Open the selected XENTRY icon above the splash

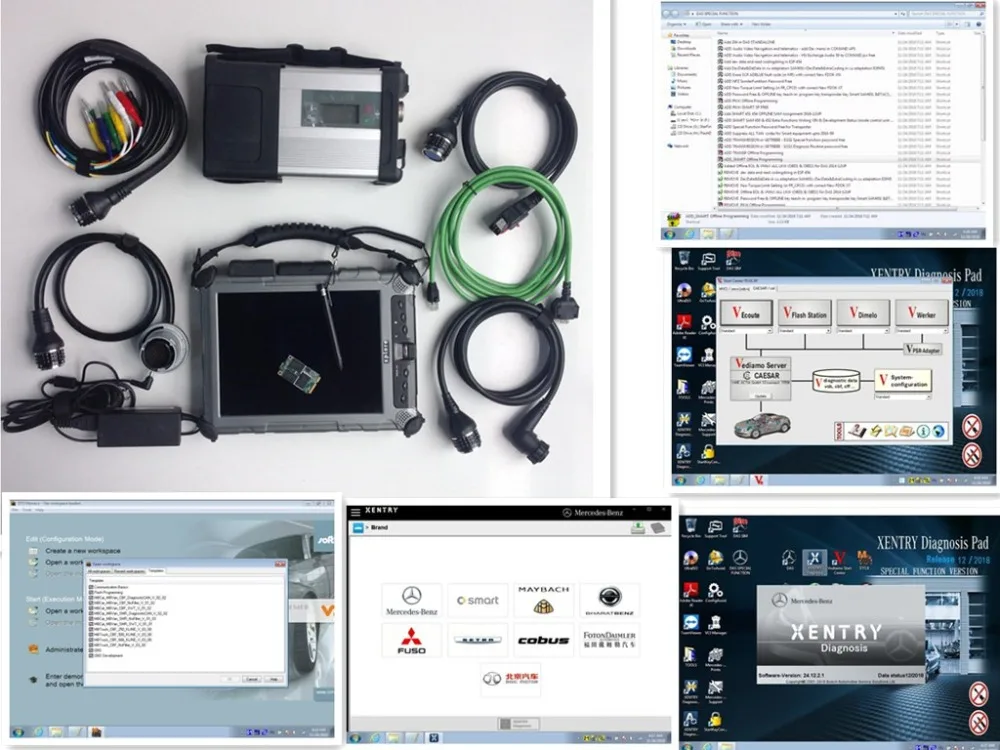[x=814, y=561]
